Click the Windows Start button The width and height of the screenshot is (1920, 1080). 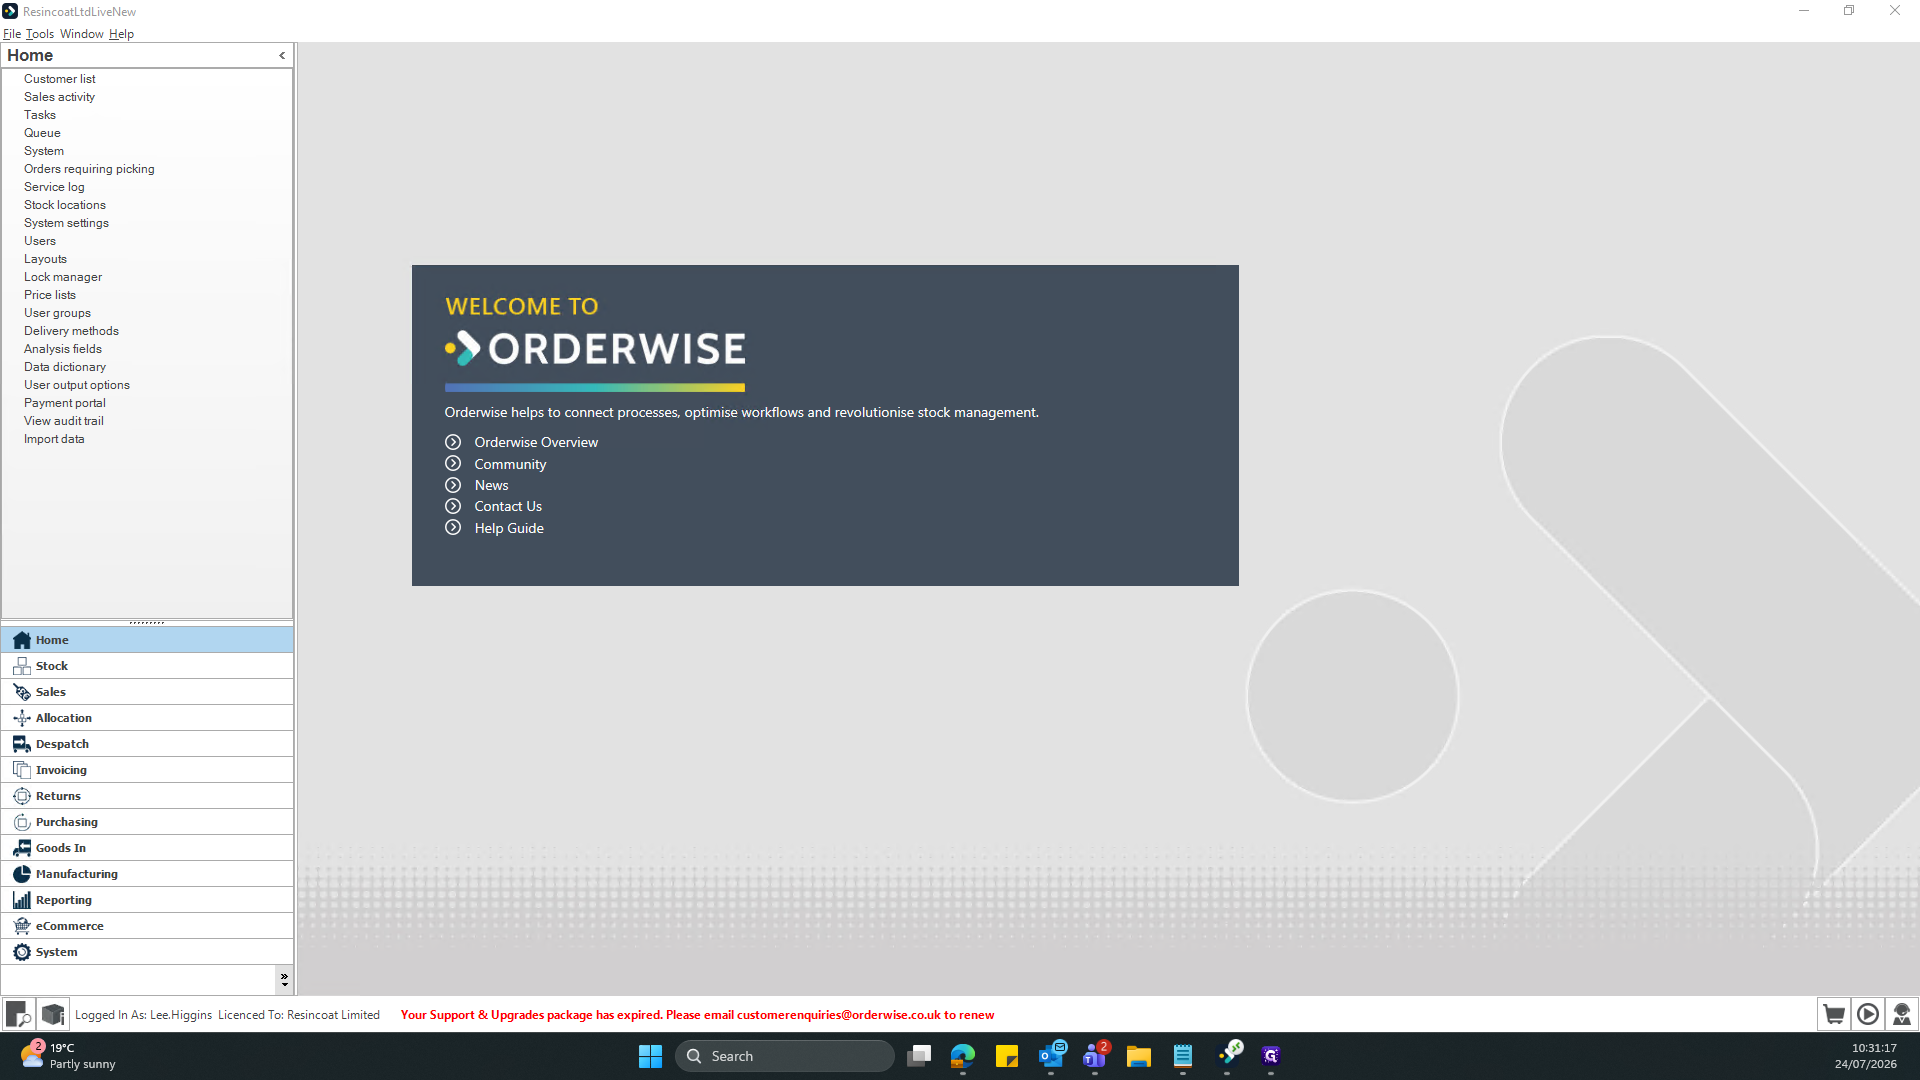pyautogui.click(x=650, y=1056)
